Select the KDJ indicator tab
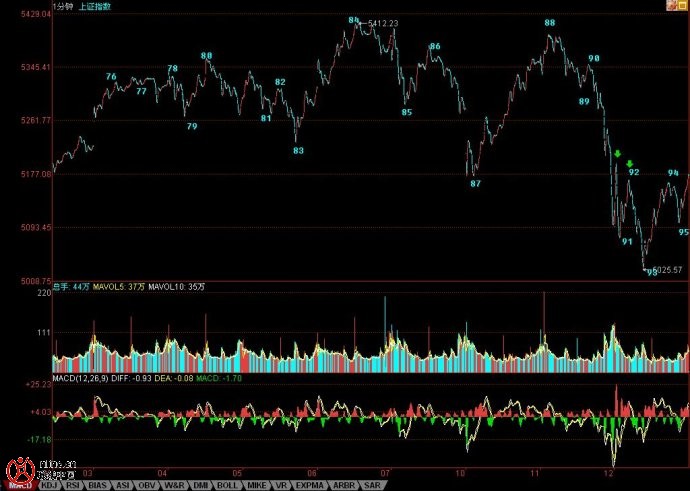 click(x=49, y=485)
